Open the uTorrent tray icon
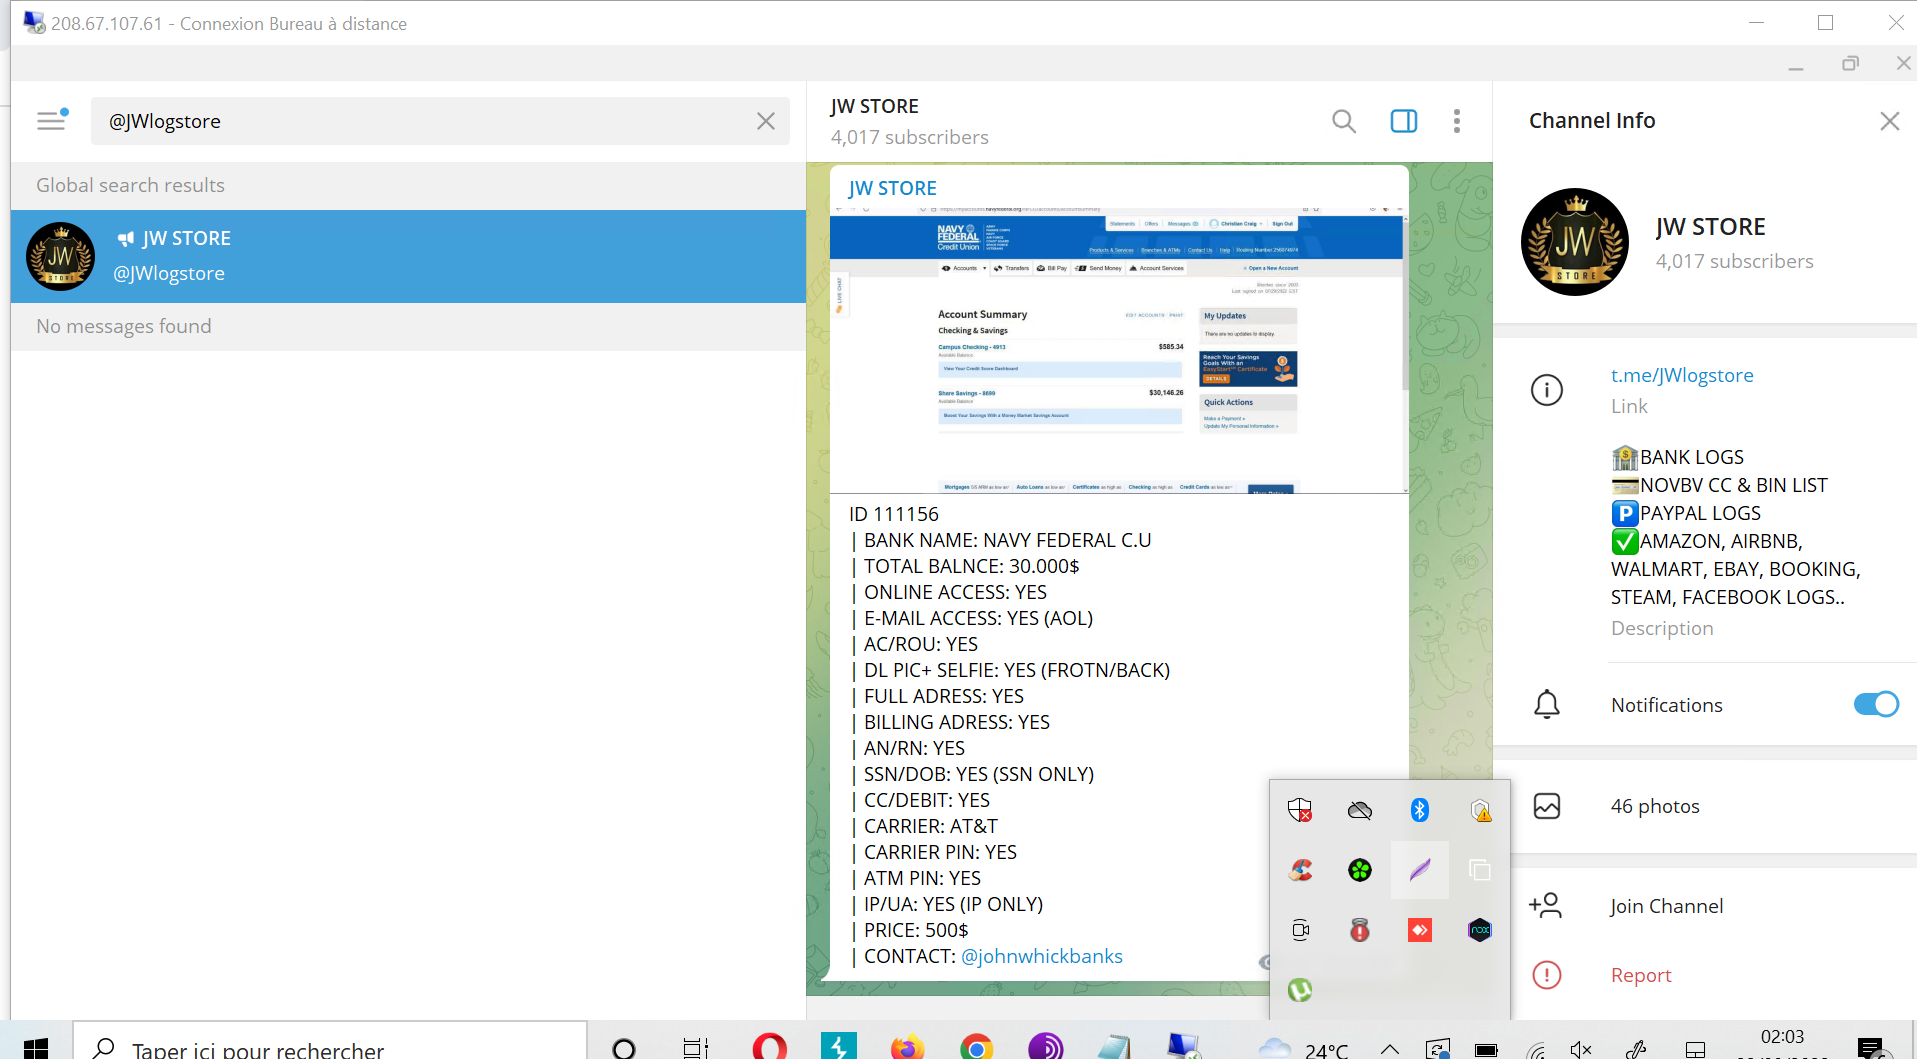 coord(1300,990)
